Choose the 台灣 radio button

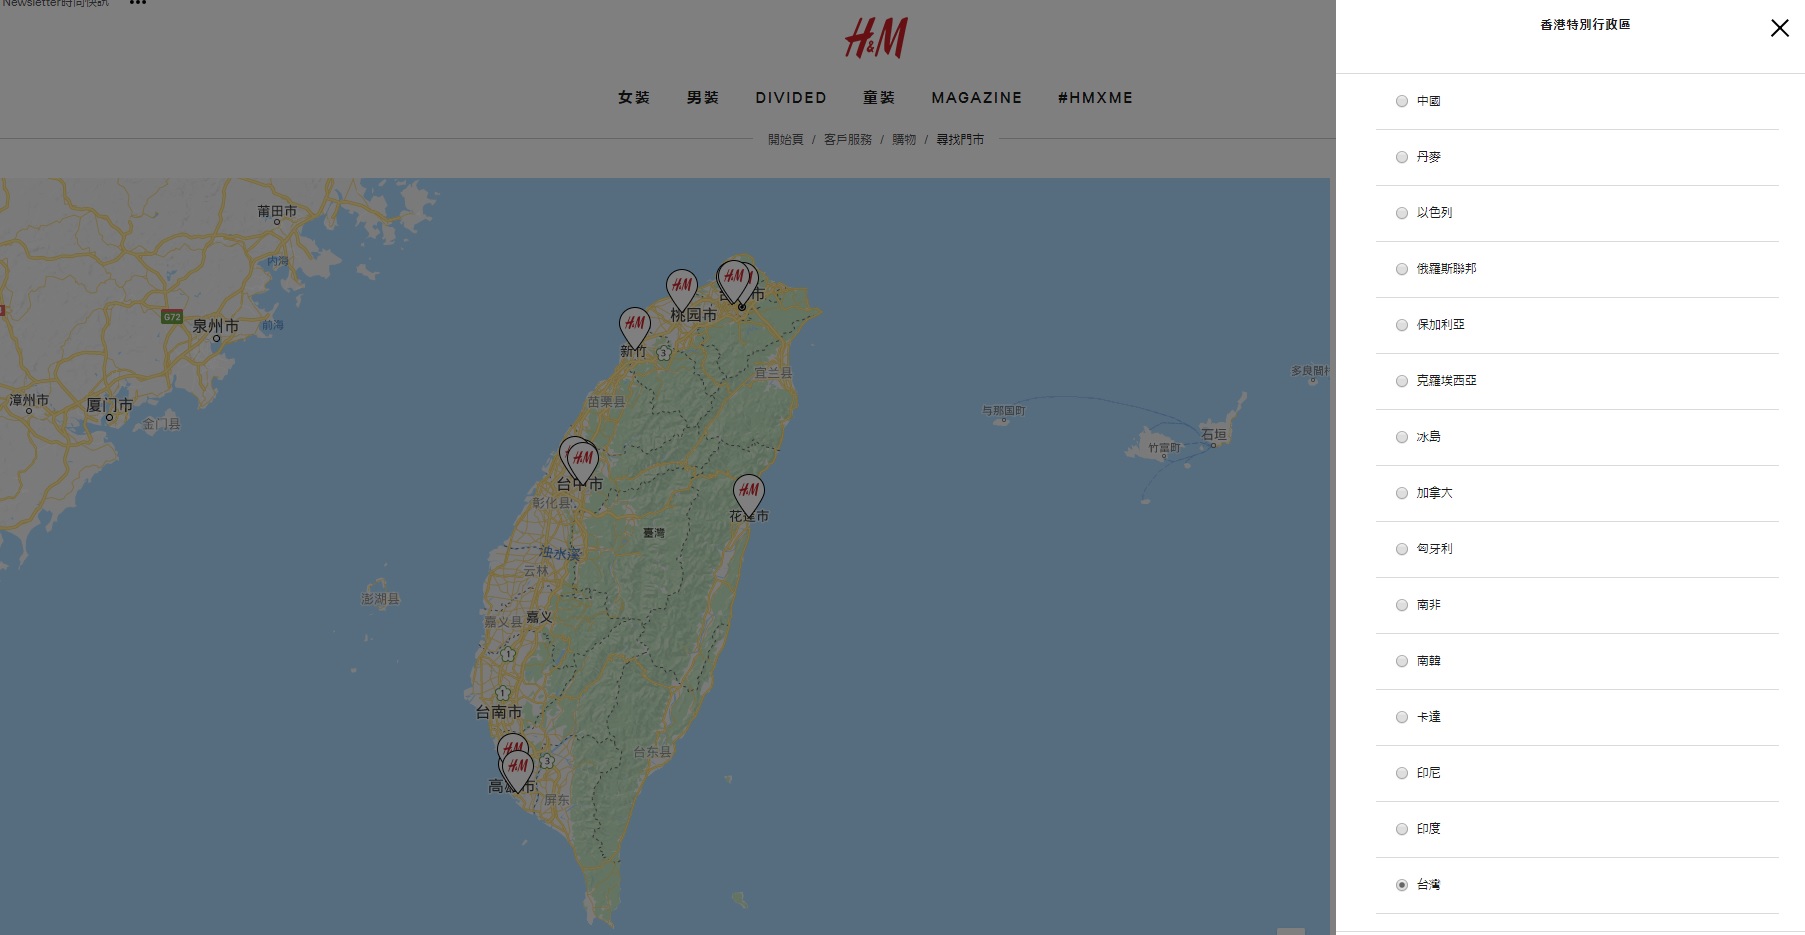[1402, 885]
